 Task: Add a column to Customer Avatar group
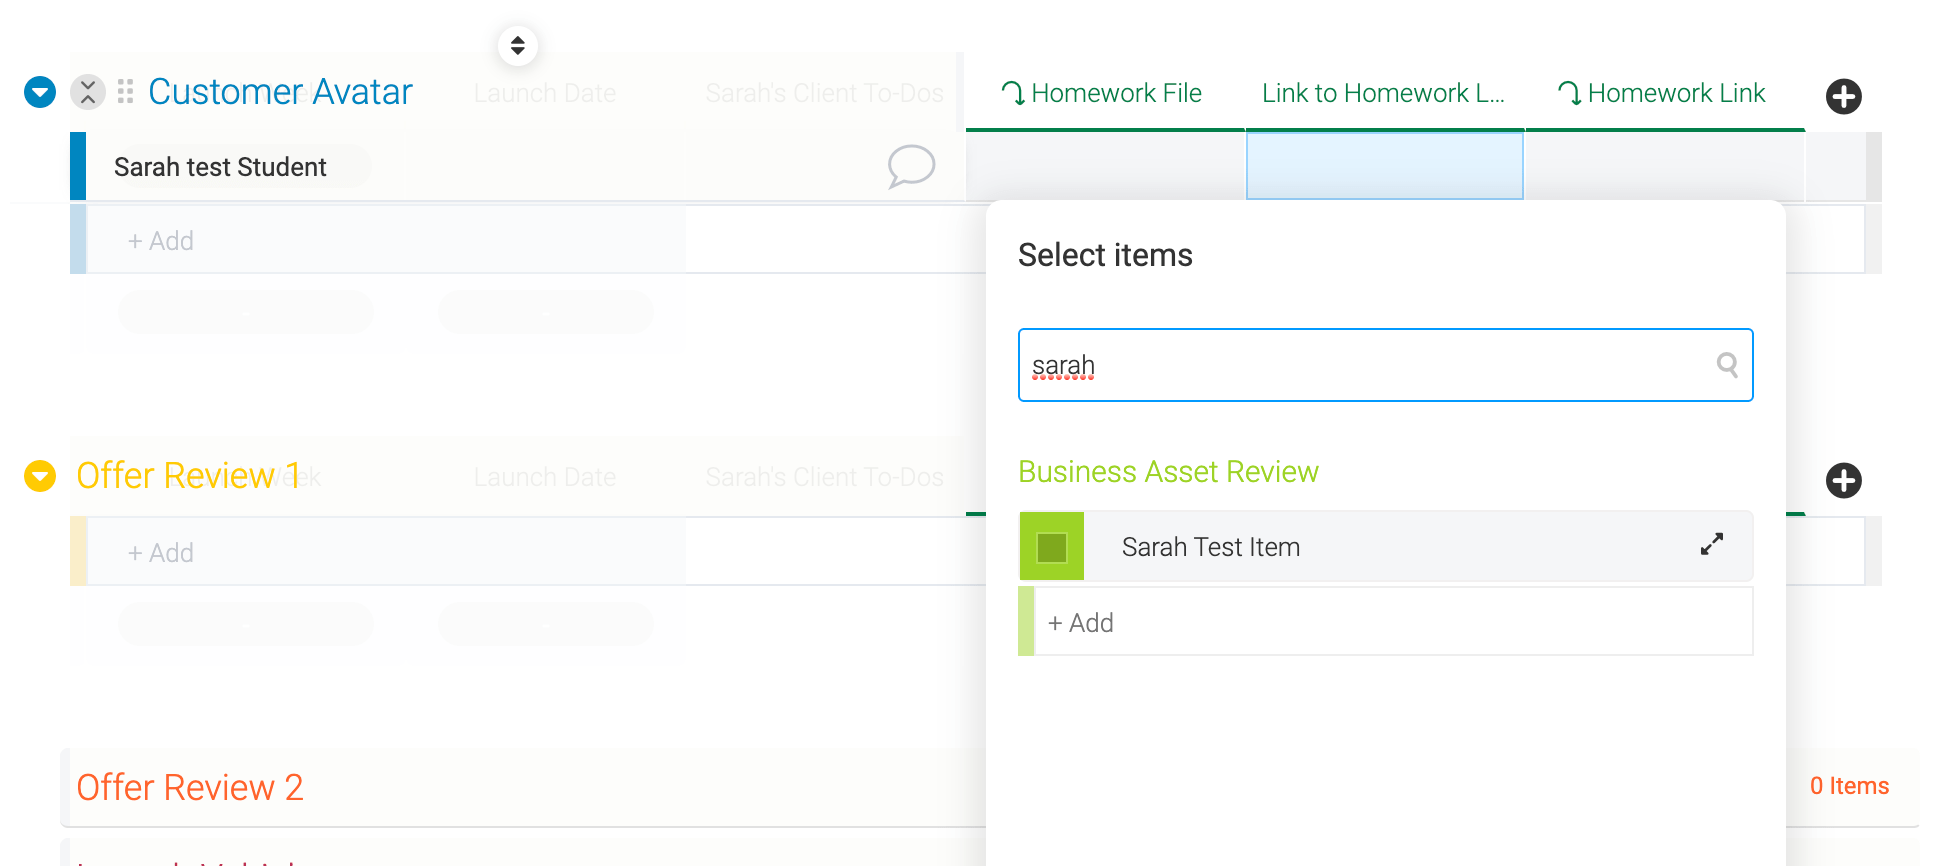click(1844, 96)
